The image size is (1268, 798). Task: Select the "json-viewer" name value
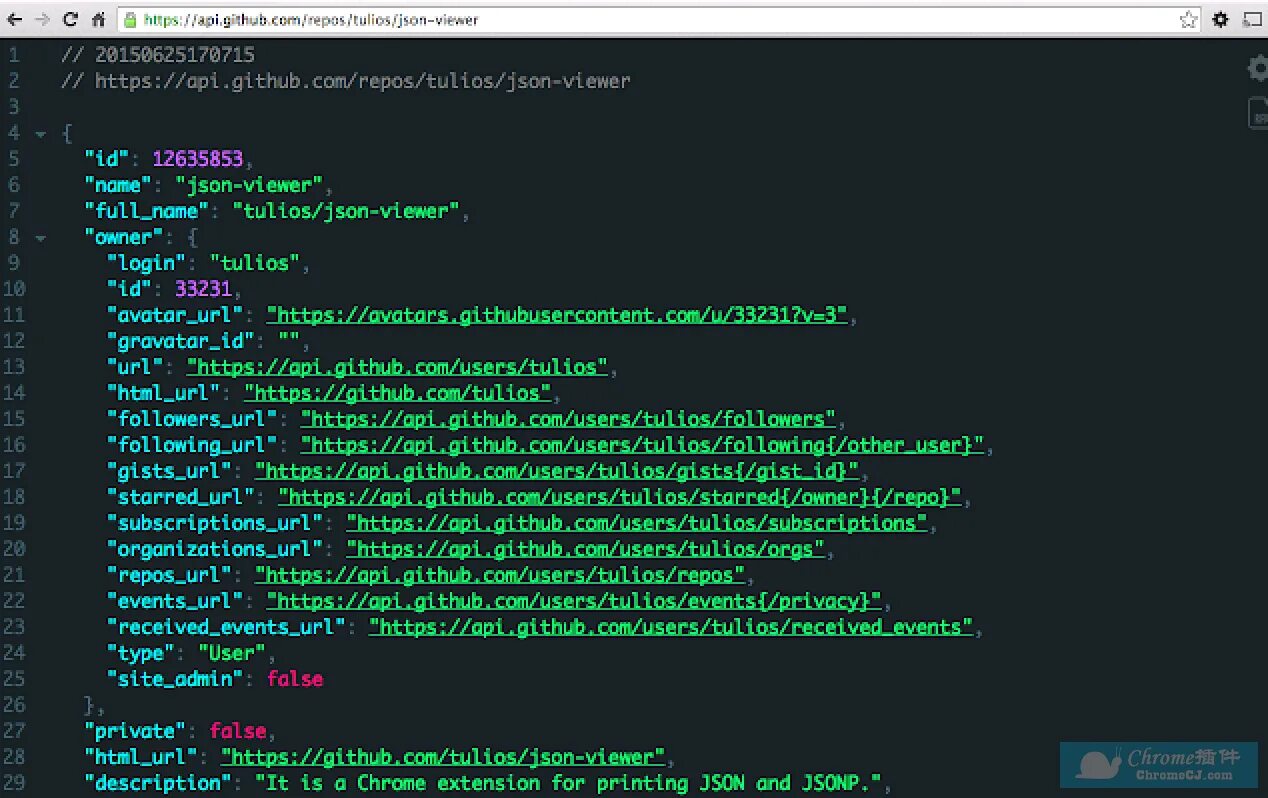(249, 185)
